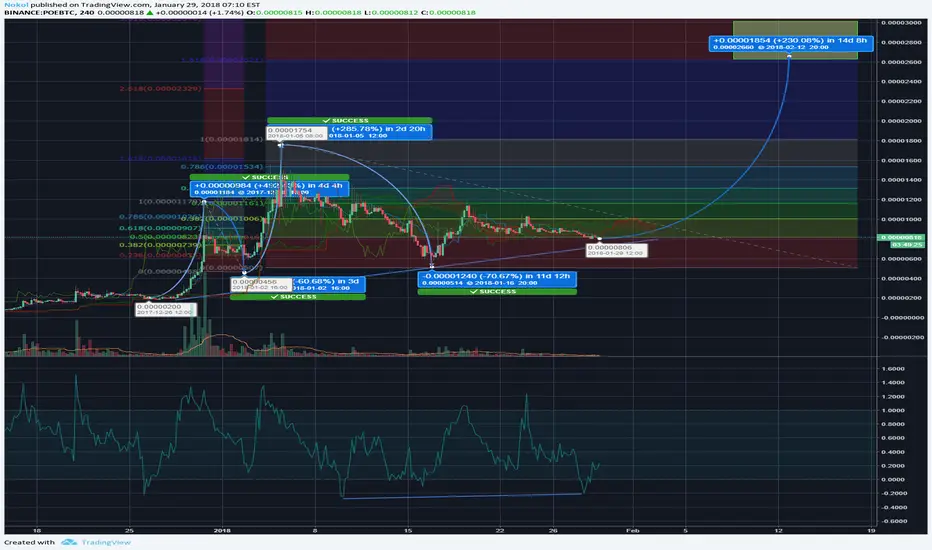Click the 0.00000456 price callout
This screenshot has width=932, height=550.
[x=262, y=284]
